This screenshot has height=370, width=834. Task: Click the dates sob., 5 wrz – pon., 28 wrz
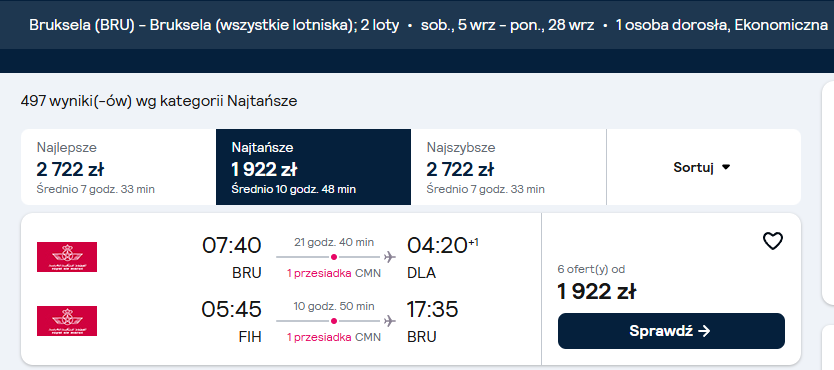click(x=507, y=25)
